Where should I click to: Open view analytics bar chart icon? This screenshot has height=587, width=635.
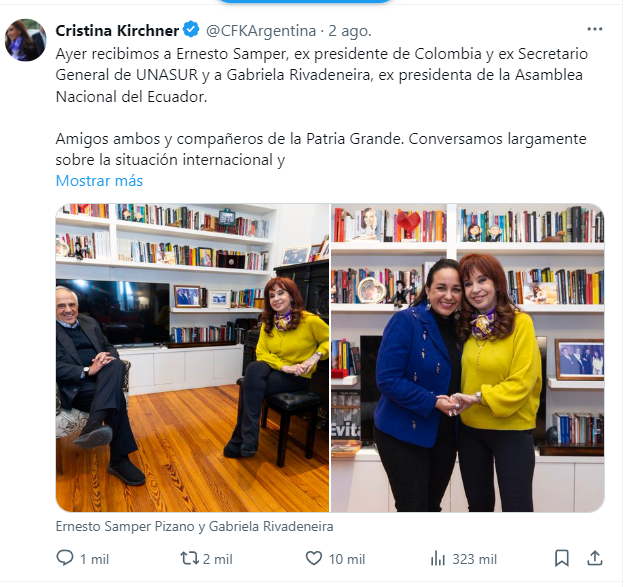pyautogui.click(x=438, y=558)
